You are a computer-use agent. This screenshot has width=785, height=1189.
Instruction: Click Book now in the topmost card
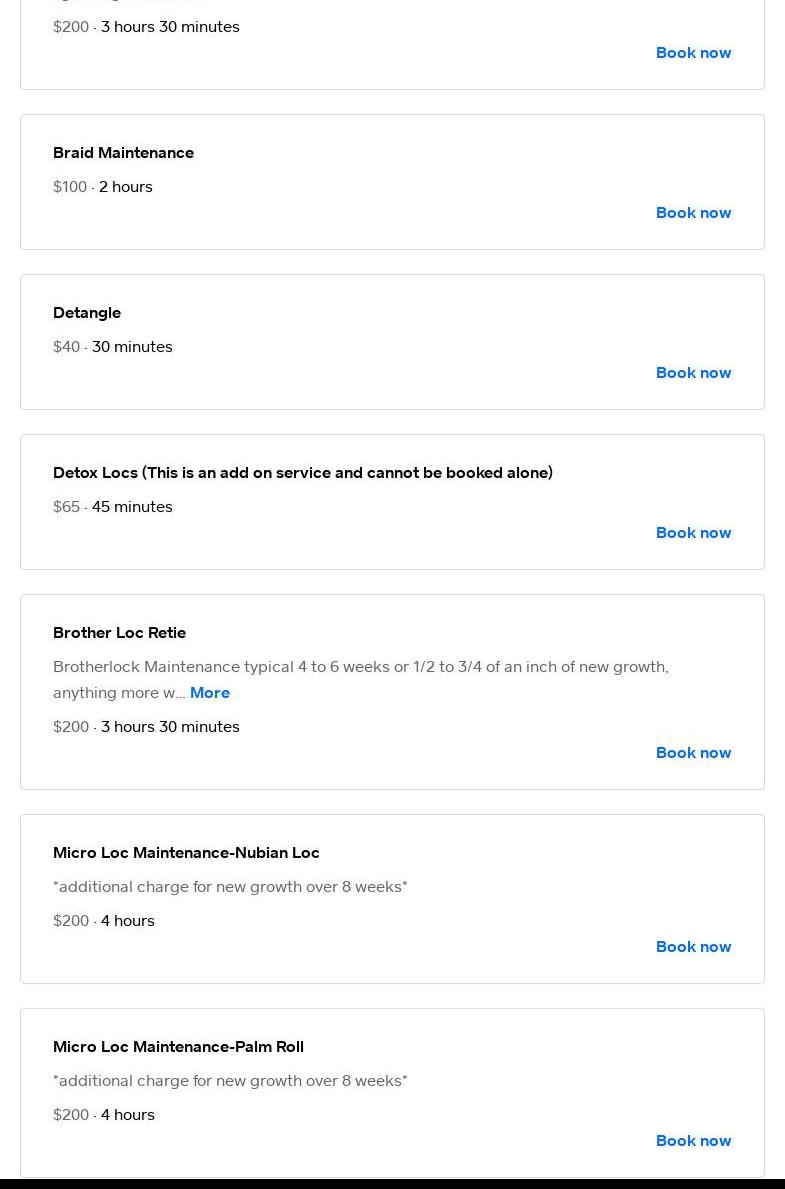pos(693,52)
